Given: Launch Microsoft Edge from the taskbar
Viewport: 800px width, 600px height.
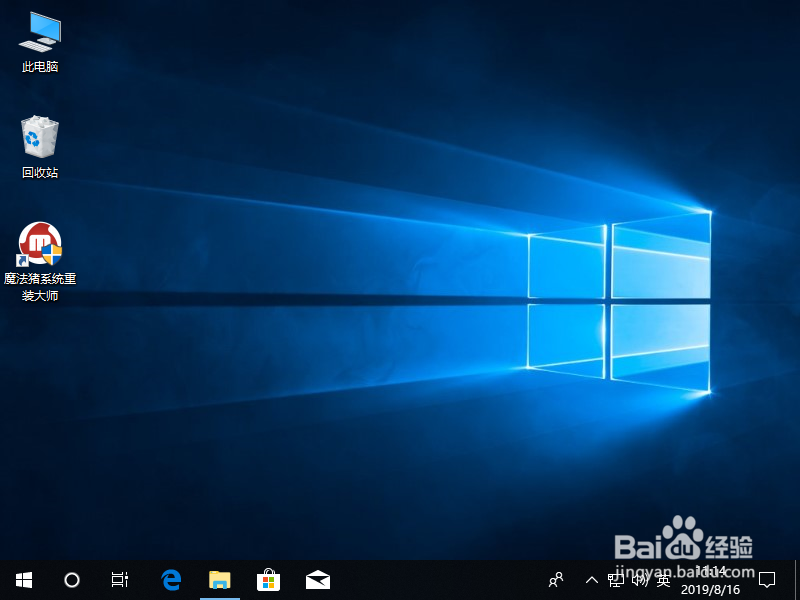Looking at the screenshot, I should (x=170, y=580).
